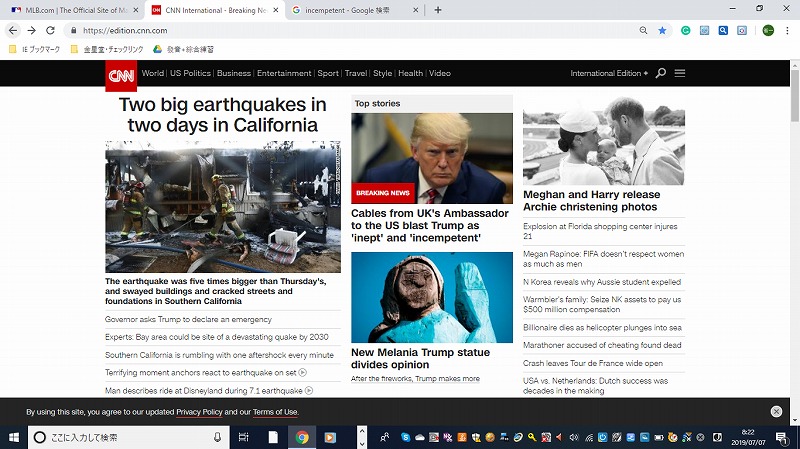Screen dimensions: 800x449
Task: Bookmark this page with the star icon
Action: (662, 31)
